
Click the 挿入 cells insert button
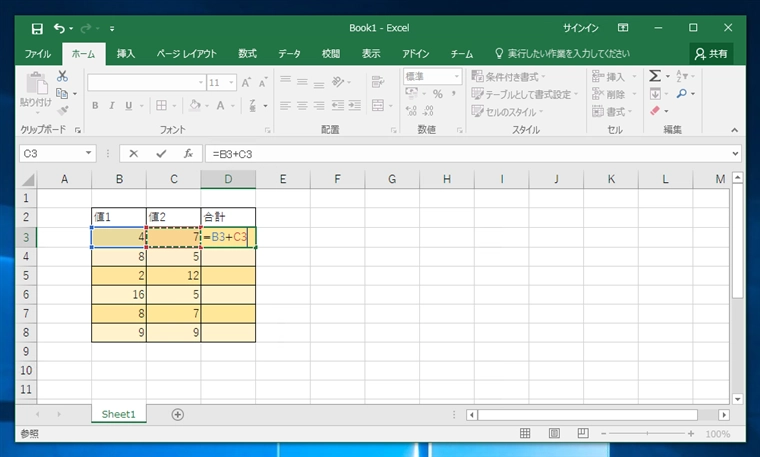point(614,77)
